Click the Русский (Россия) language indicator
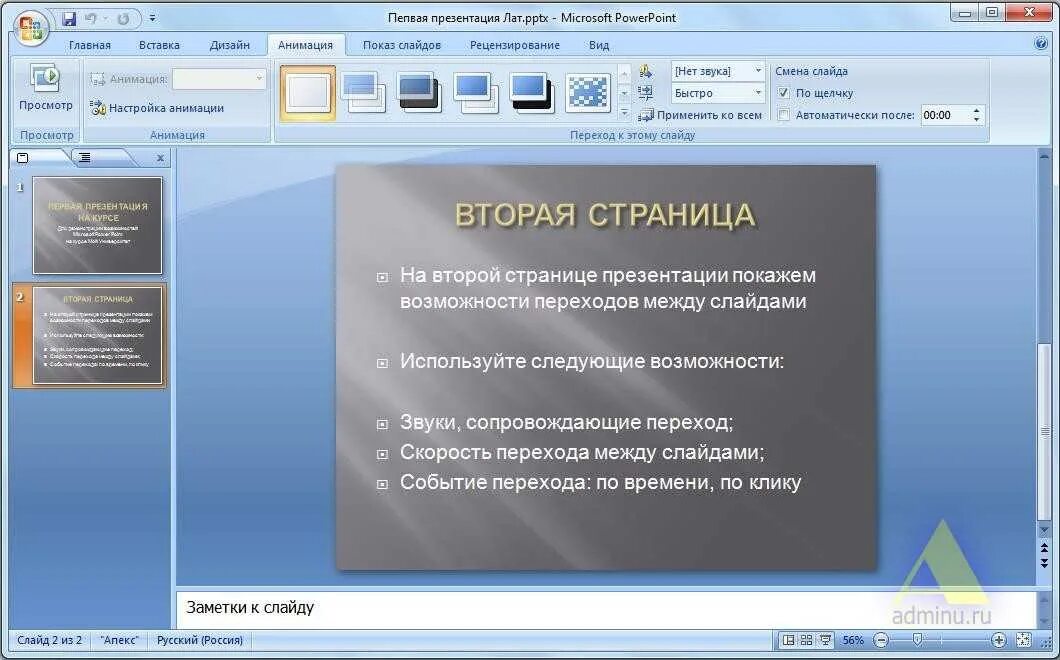This screenshot has height=660, width=1060. (199, 640)
